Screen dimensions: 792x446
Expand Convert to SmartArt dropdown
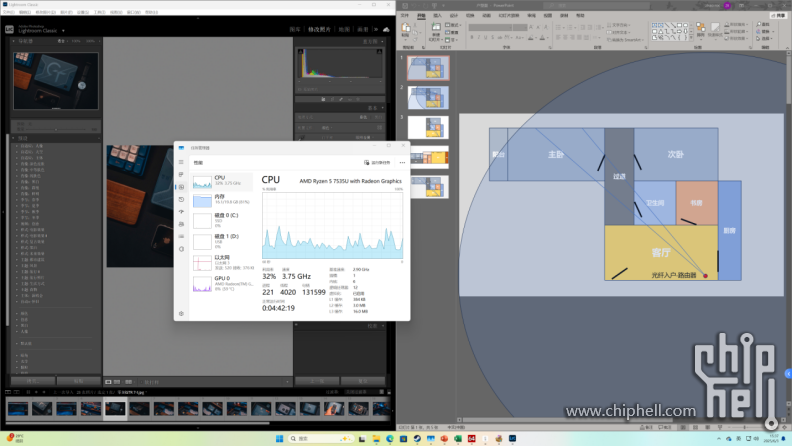pos(642,39)
